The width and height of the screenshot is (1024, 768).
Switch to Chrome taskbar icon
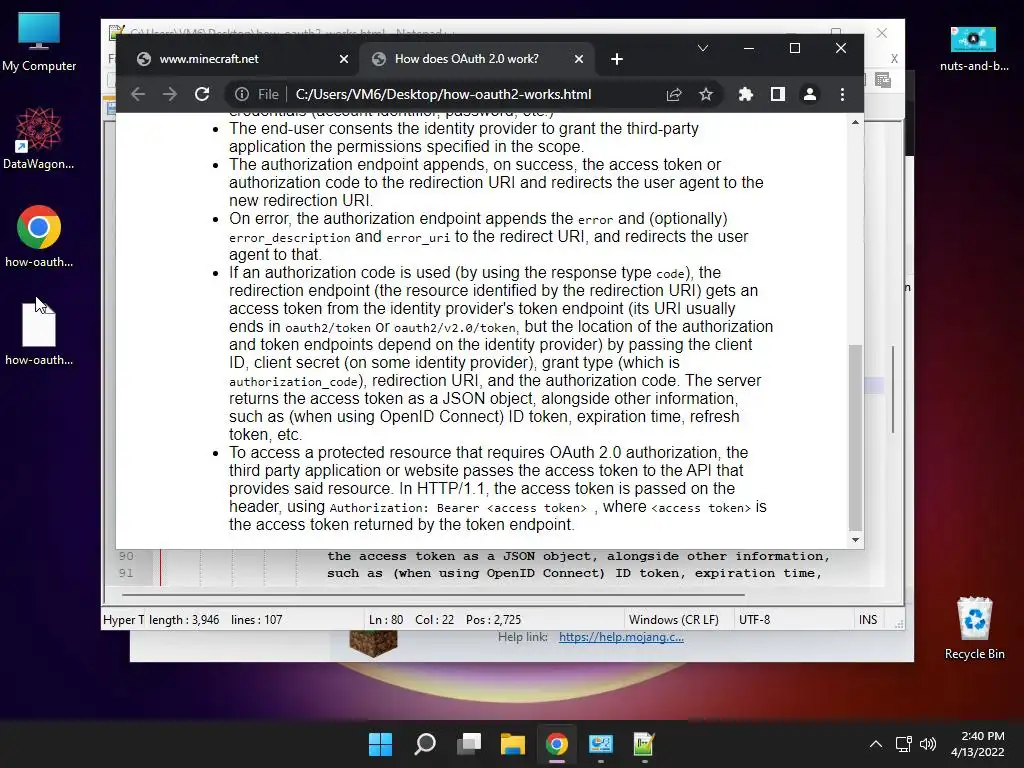click(x=557, y=744)
